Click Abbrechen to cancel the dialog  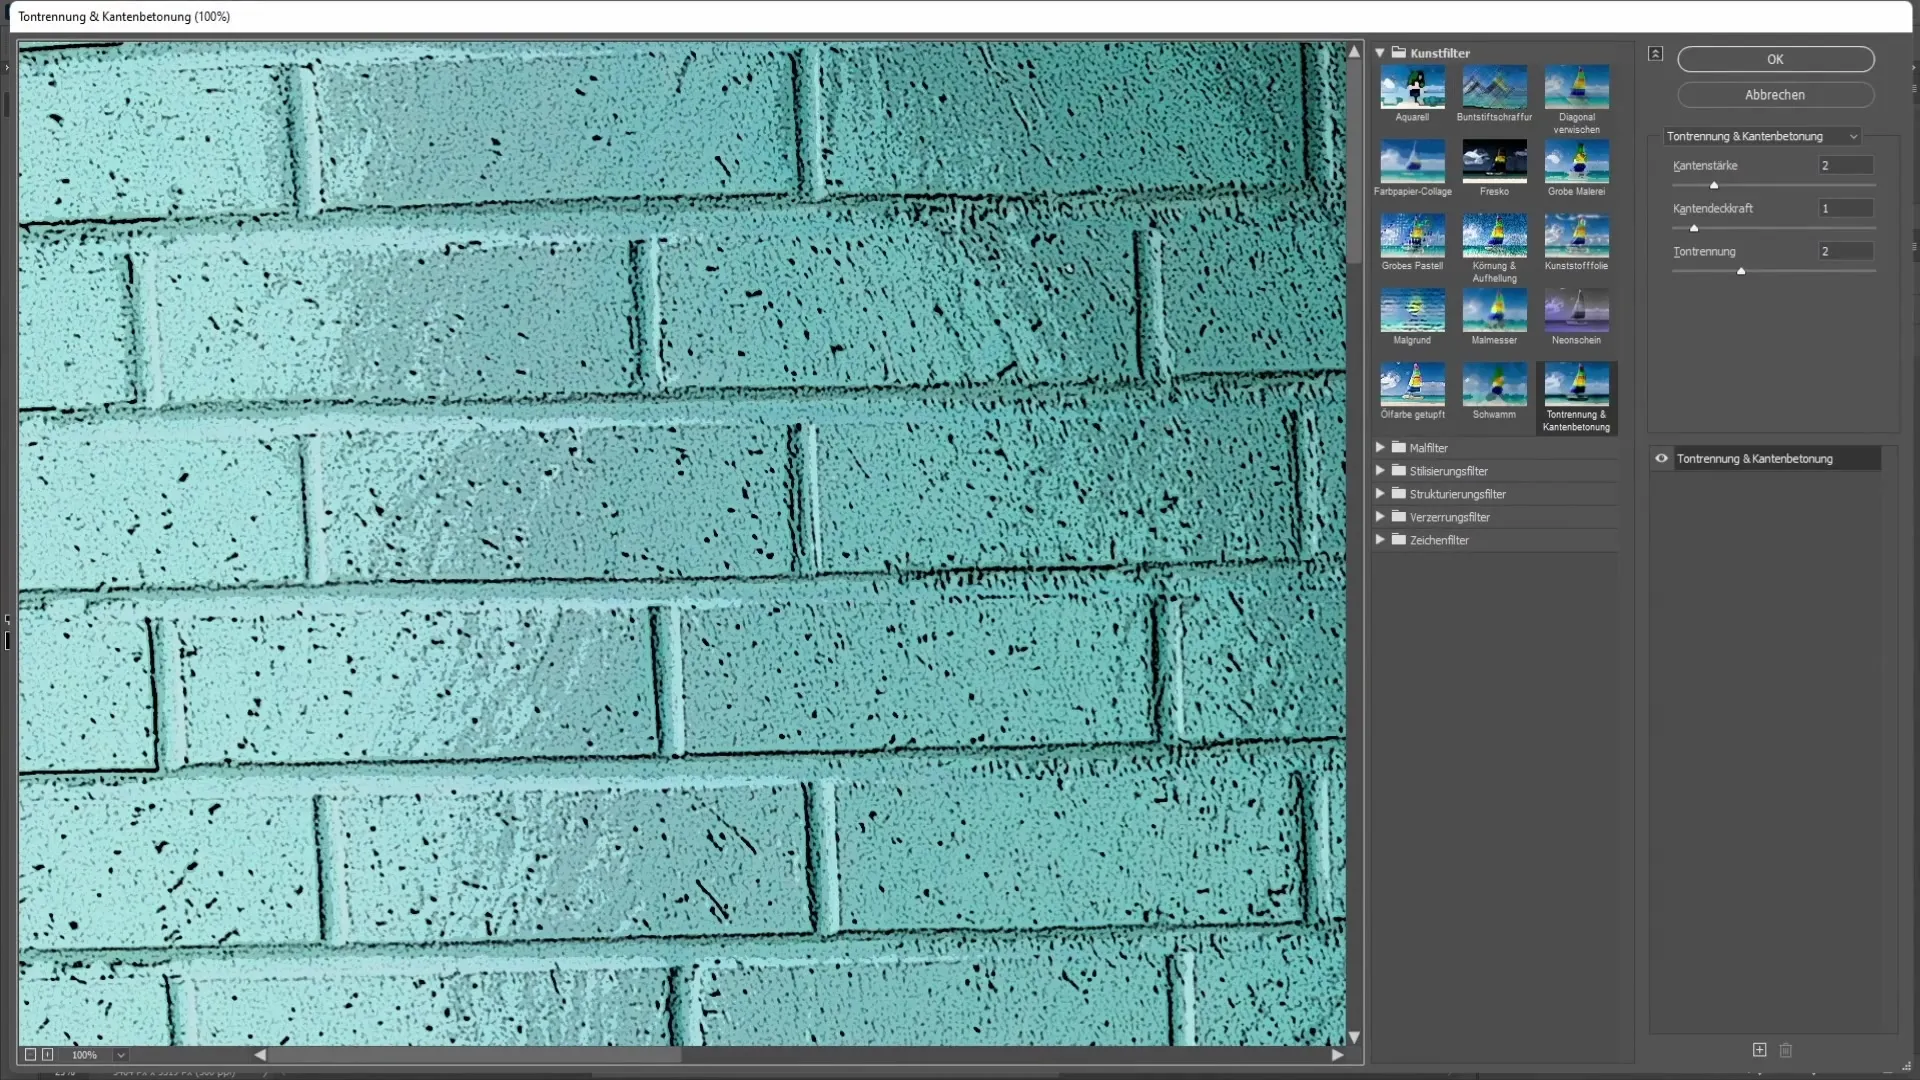pos(1775,95)
